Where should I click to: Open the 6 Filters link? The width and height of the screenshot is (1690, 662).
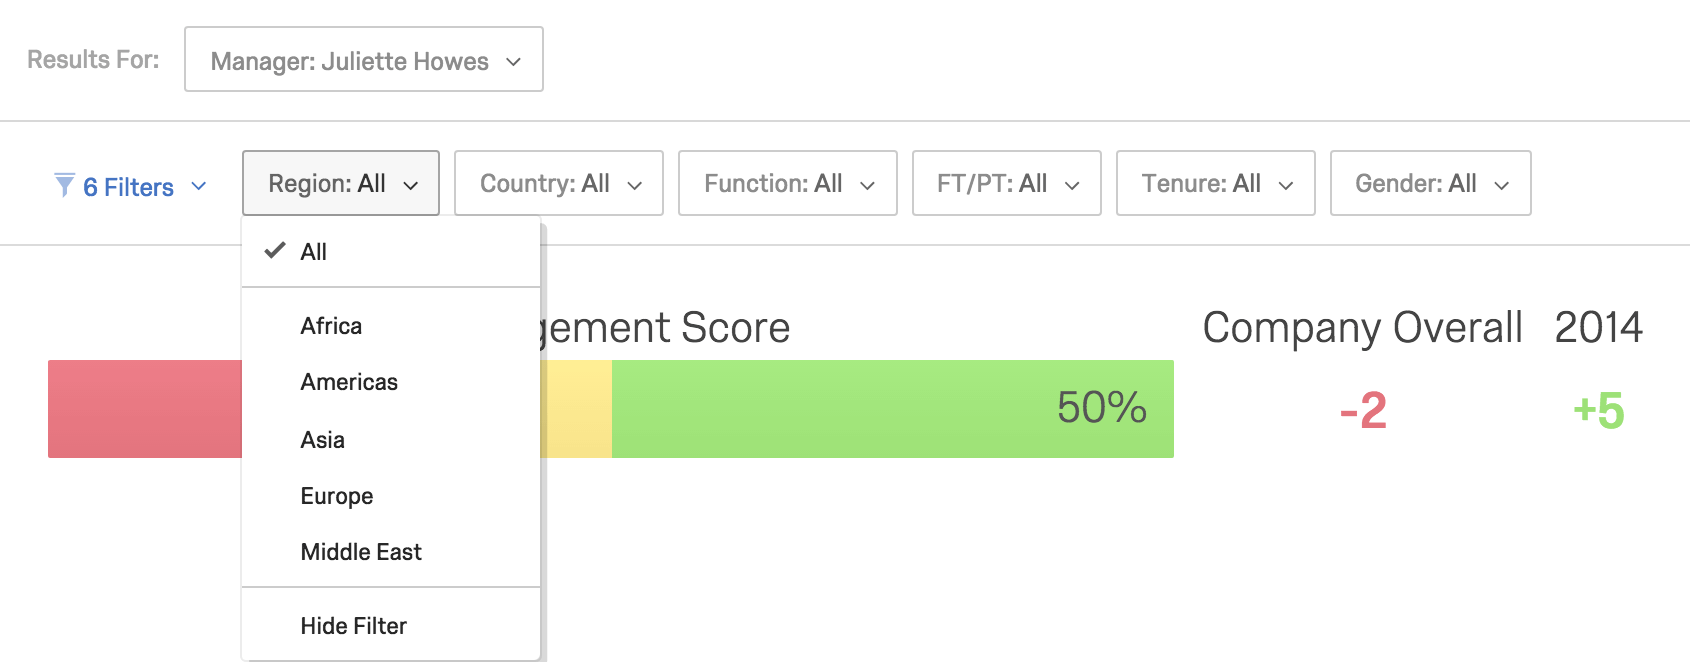coord(129,187)
